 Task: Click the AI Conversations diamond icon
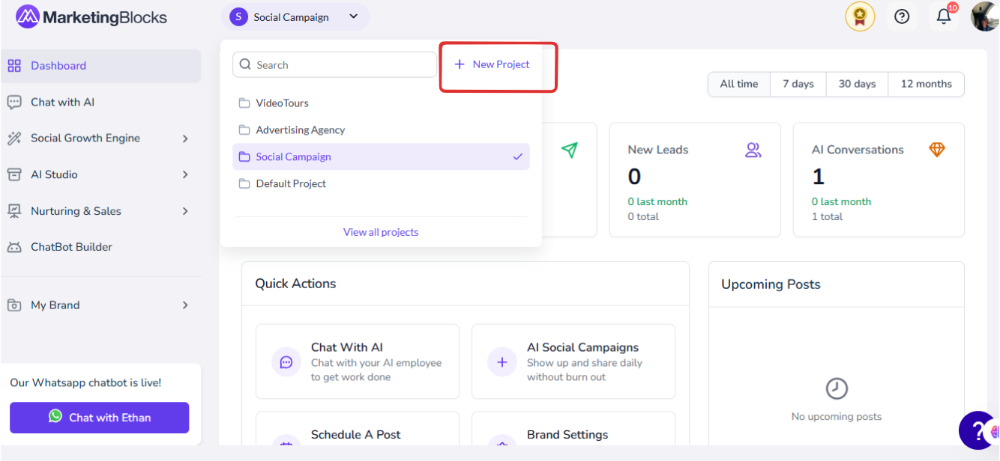(937, 150)
